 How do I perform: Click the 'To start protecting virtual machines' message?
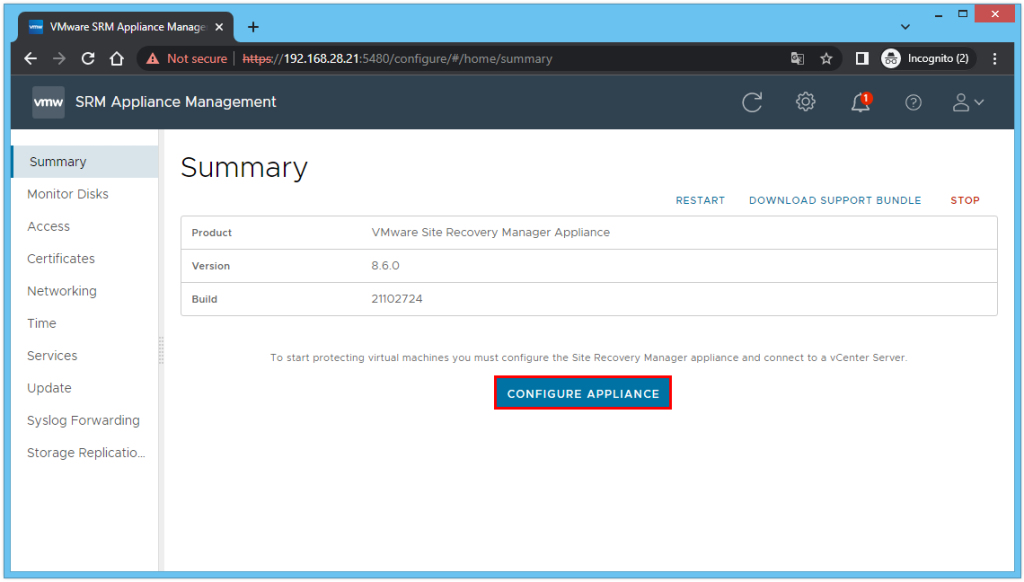coord(588,357)
